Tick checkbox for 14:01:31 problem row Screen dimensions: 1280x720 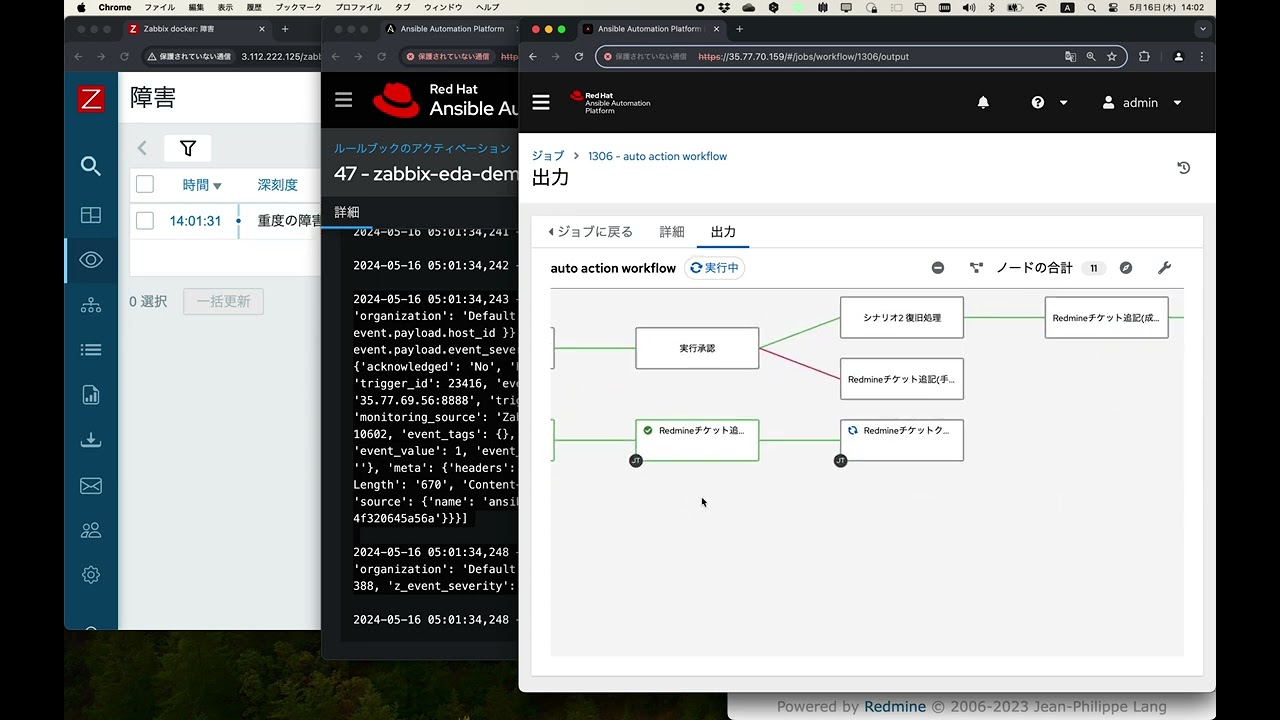145,221
